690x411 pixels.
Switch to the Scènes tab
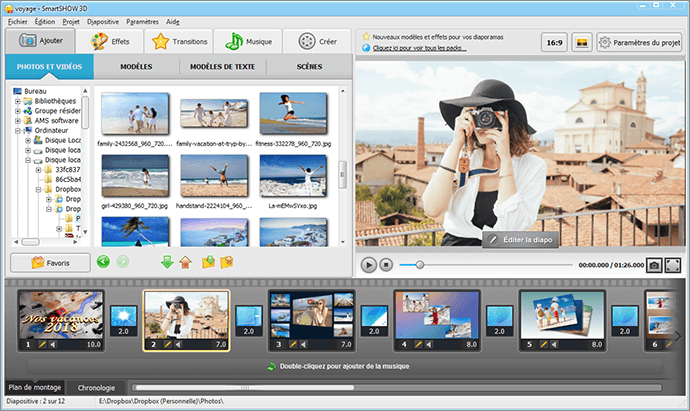click(309, 66)
